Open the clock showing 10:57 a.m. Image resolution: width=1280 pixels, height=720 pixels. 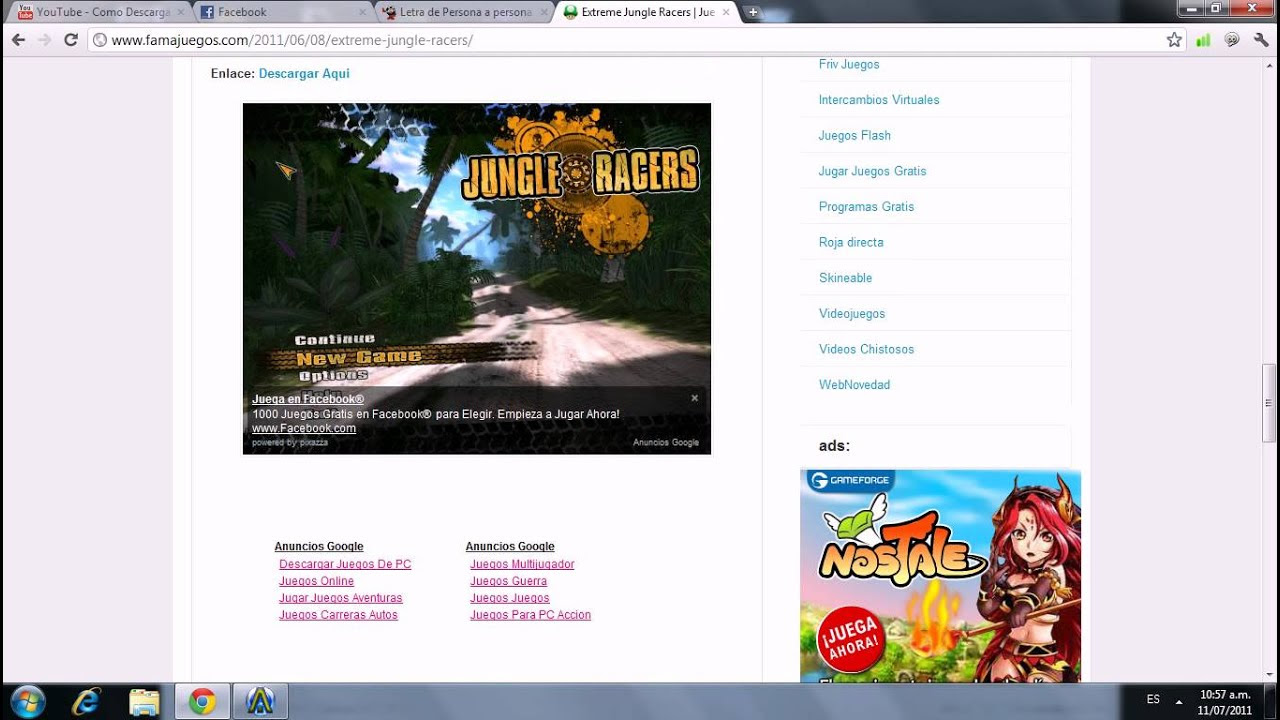tap(1225, 702)
